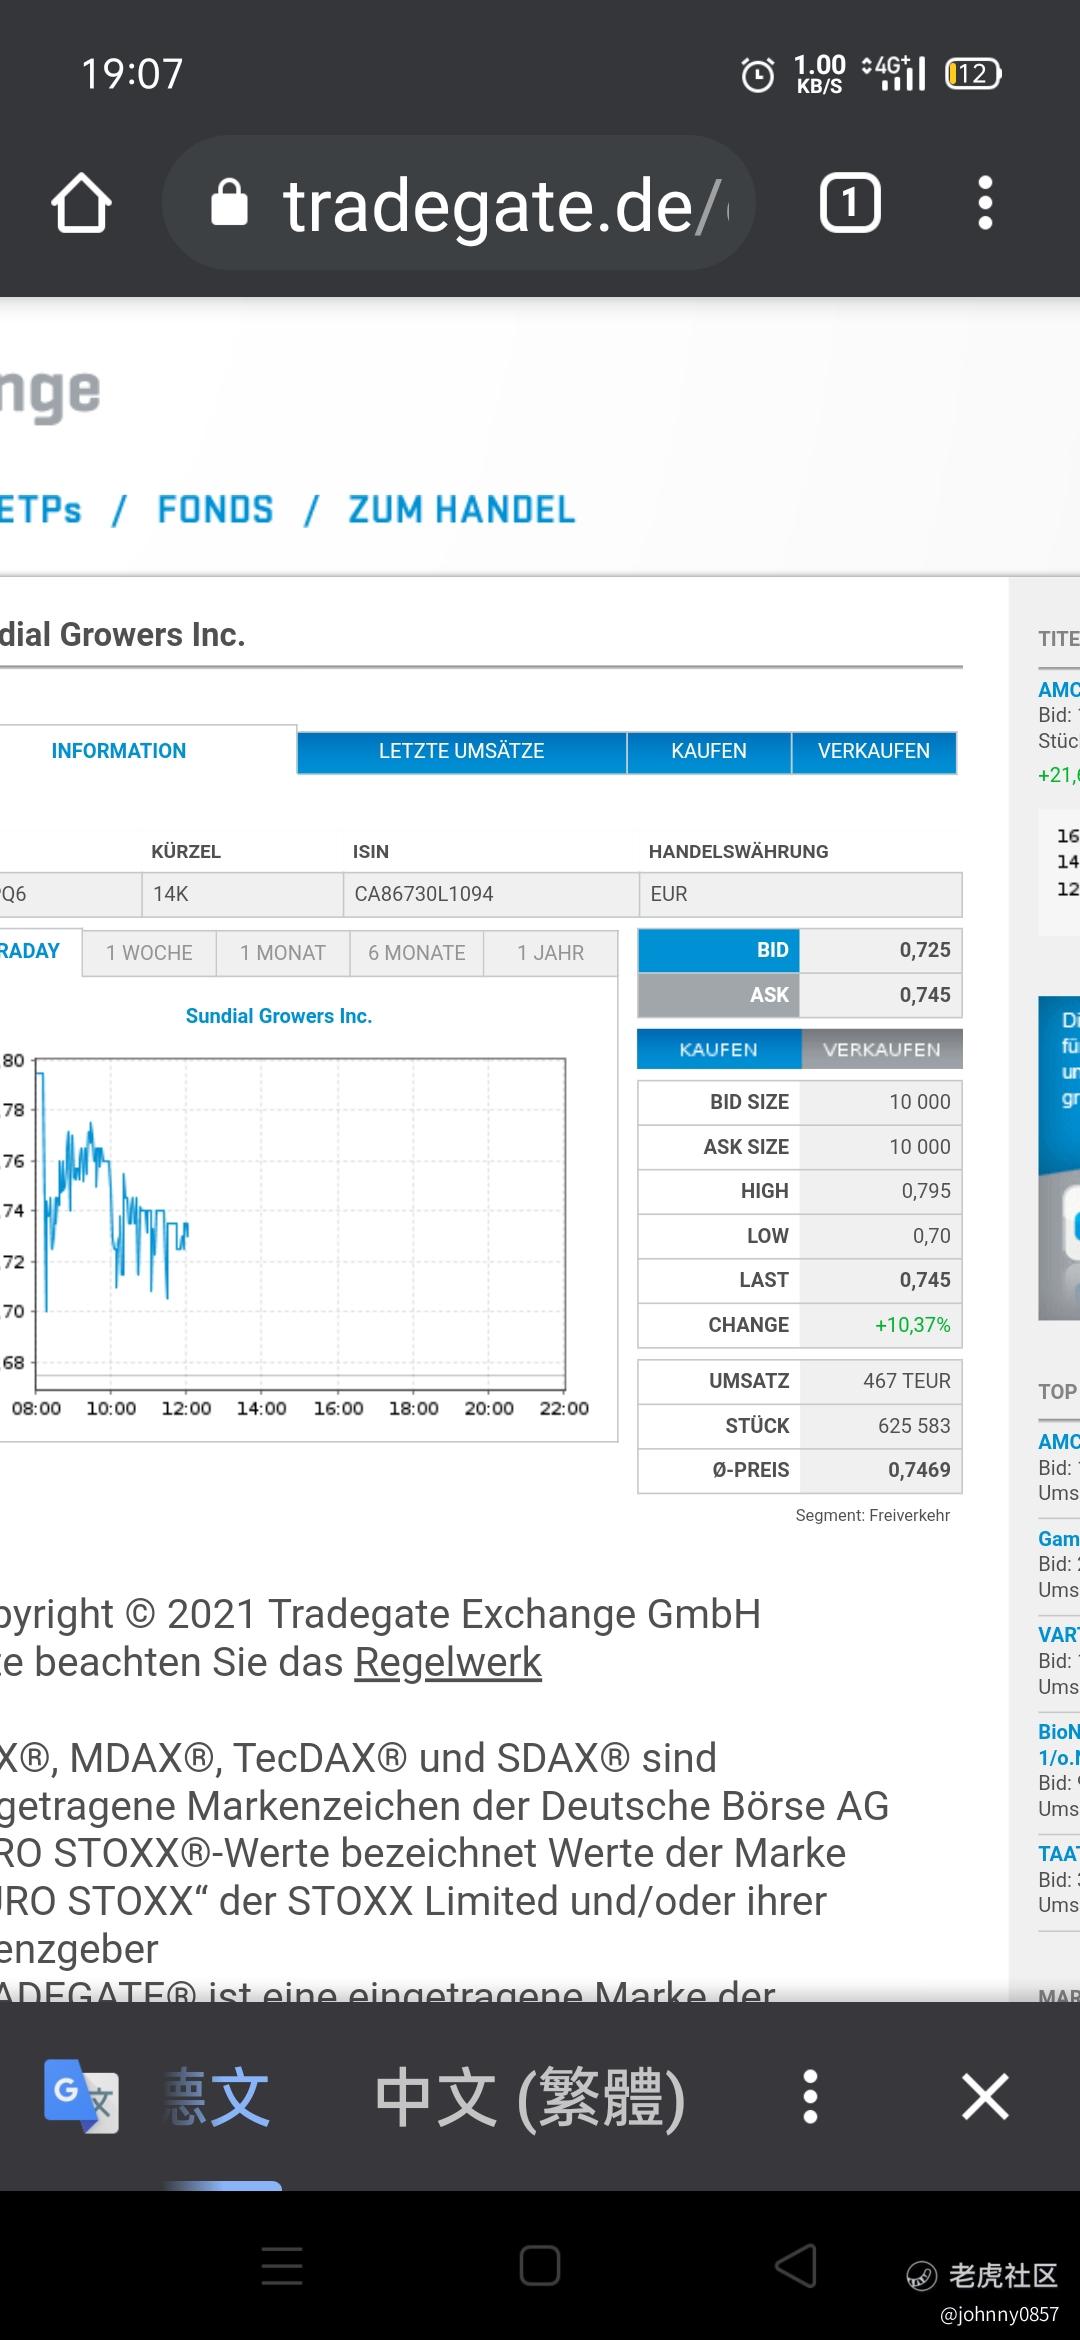Click the BID price 0,725
Image resolution: width=1080 pixels, height=2340 pixels.
tap(925, 950)
